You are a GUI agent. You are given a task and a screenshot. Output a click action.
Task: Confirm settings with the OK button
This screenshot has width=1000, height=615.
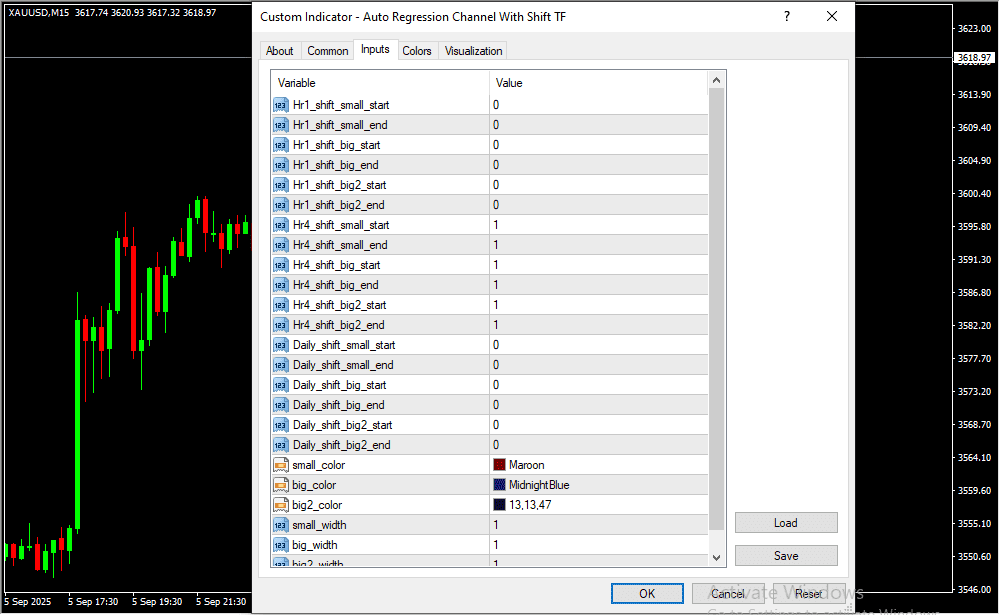coord(647,594)
